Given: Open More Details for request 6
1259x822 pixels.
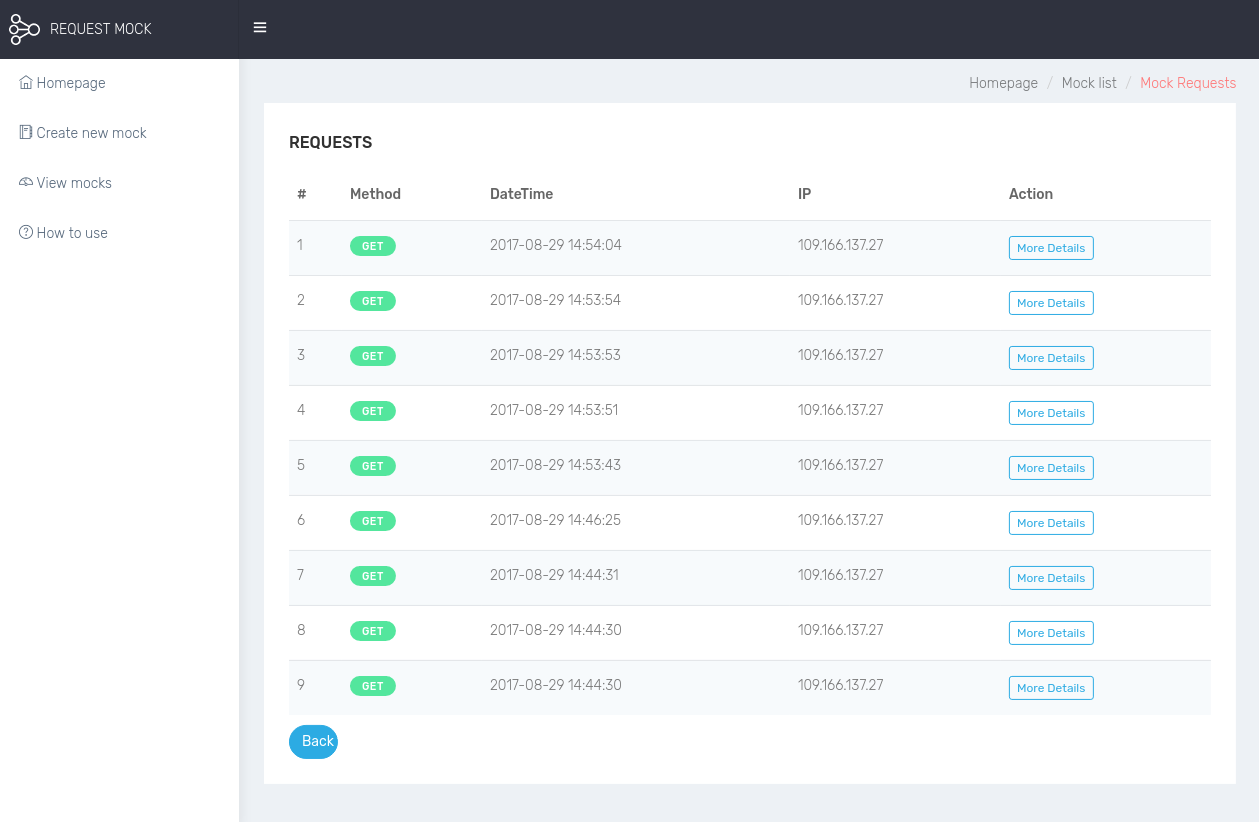Looking at the screenshot, I should click(1051, 523).
